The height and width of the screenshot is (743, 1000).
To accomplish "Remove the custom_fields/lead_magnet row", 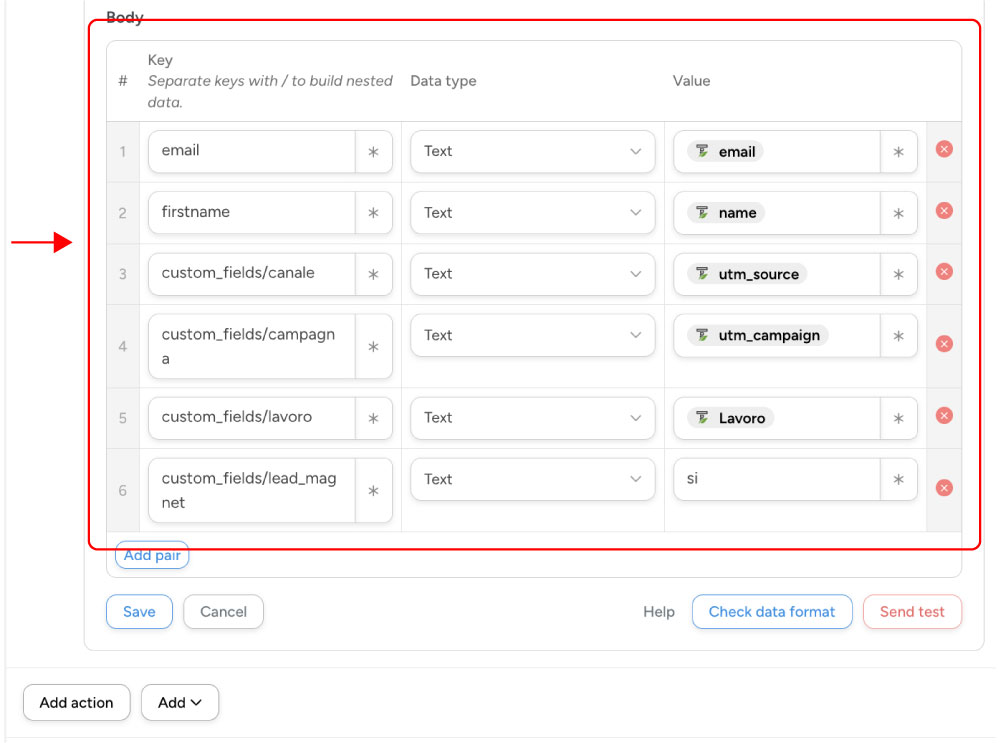I will 942,488.
